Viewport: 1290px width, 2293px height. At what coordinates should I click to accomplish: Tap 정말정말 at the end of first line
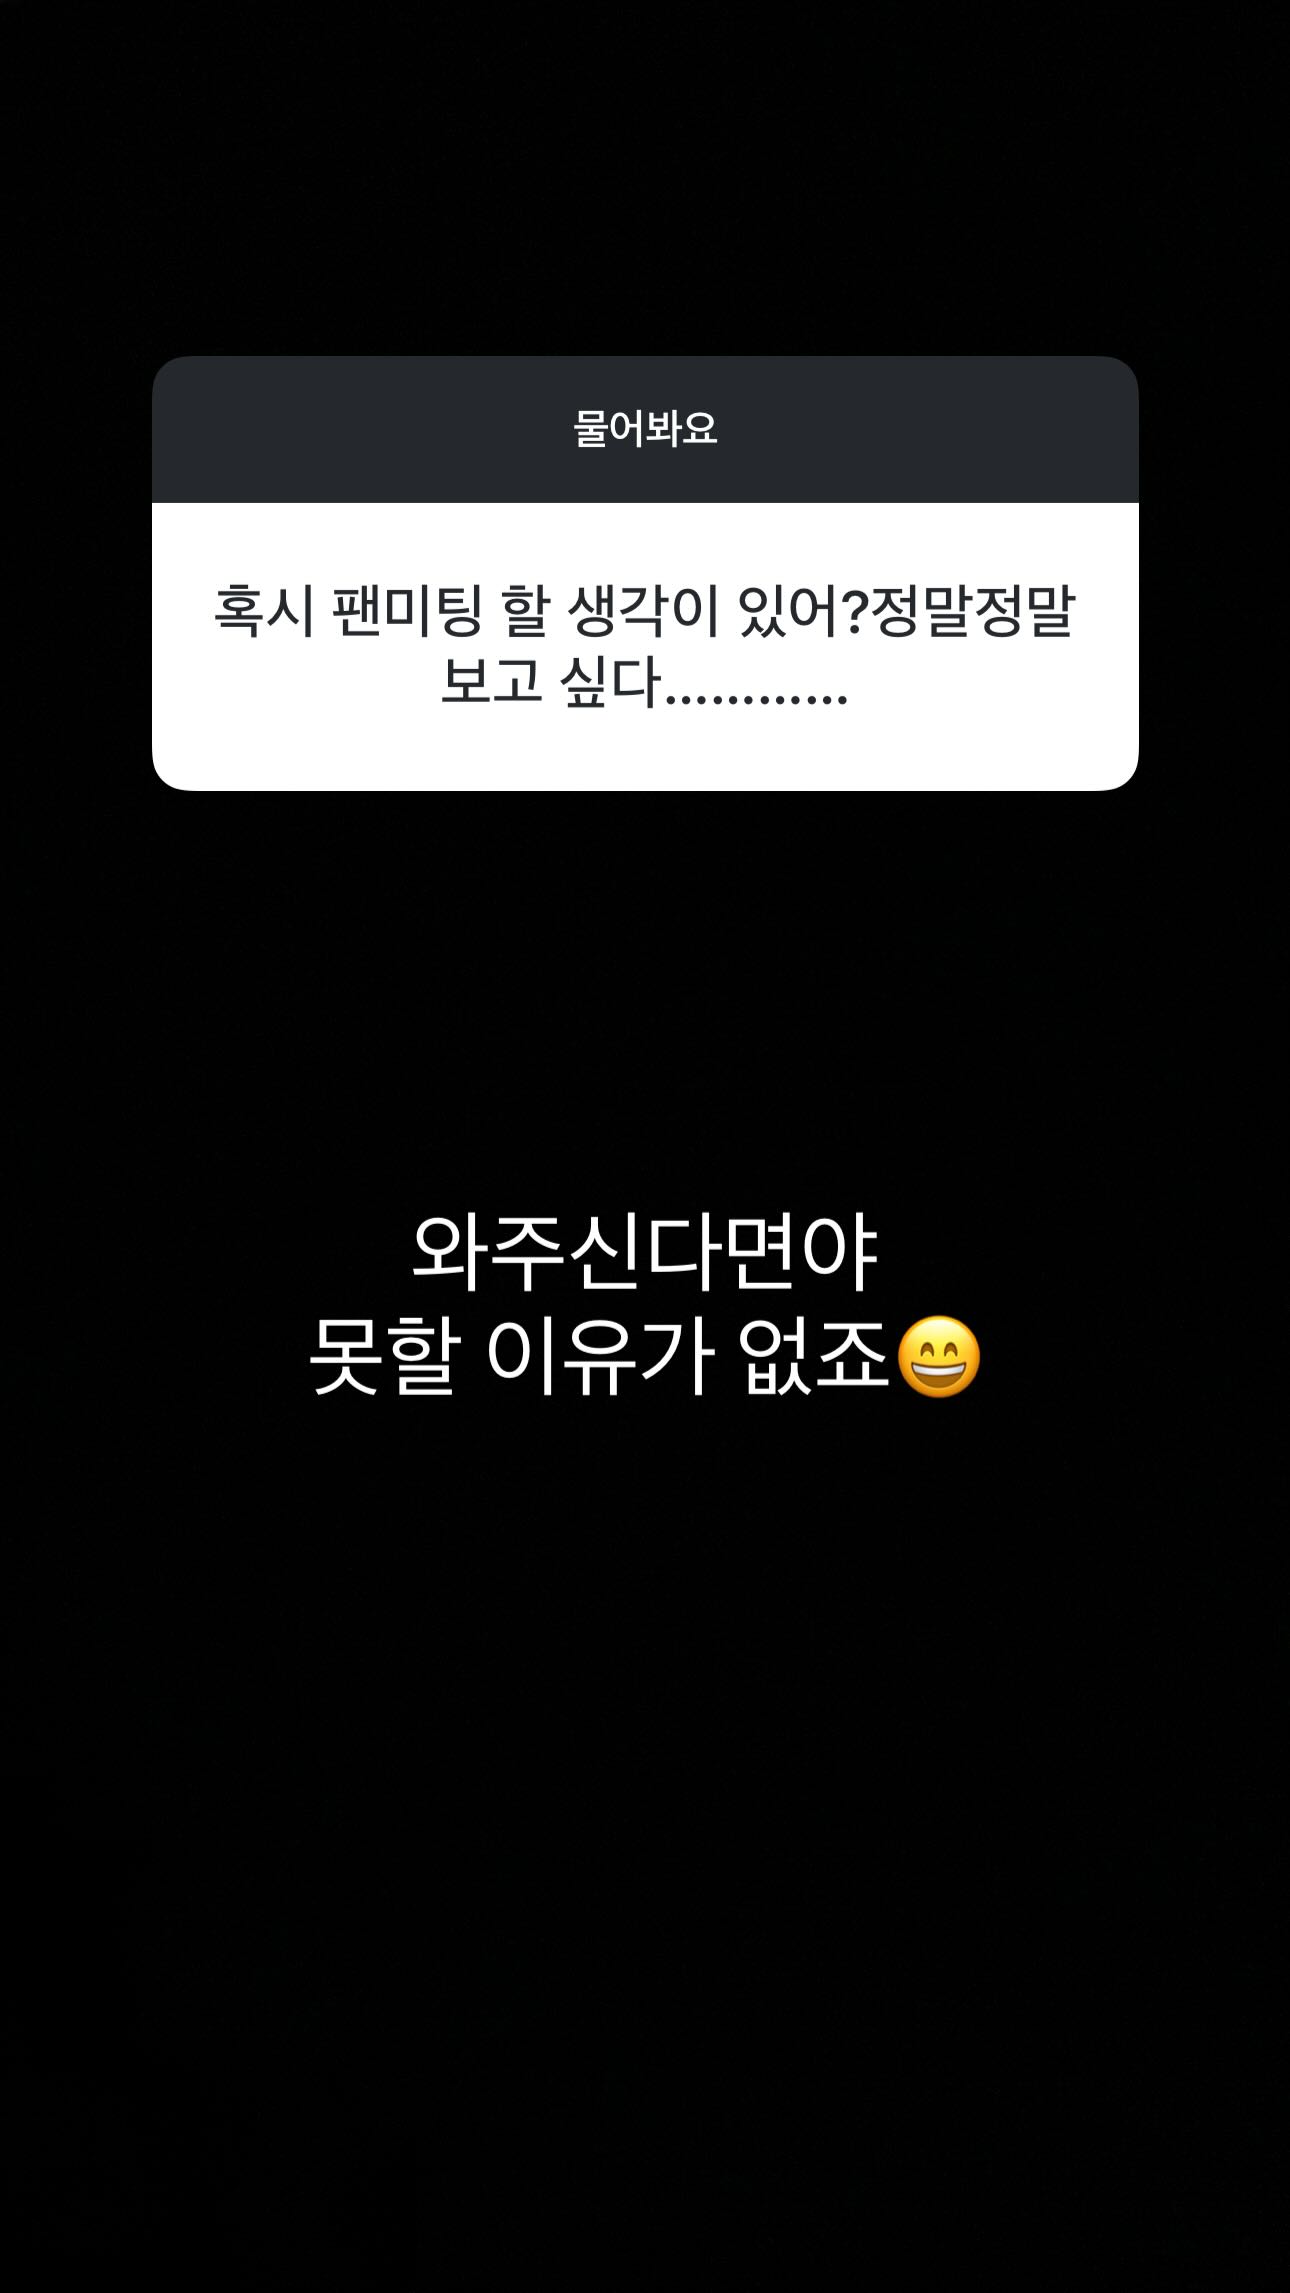tap(974, 610)
